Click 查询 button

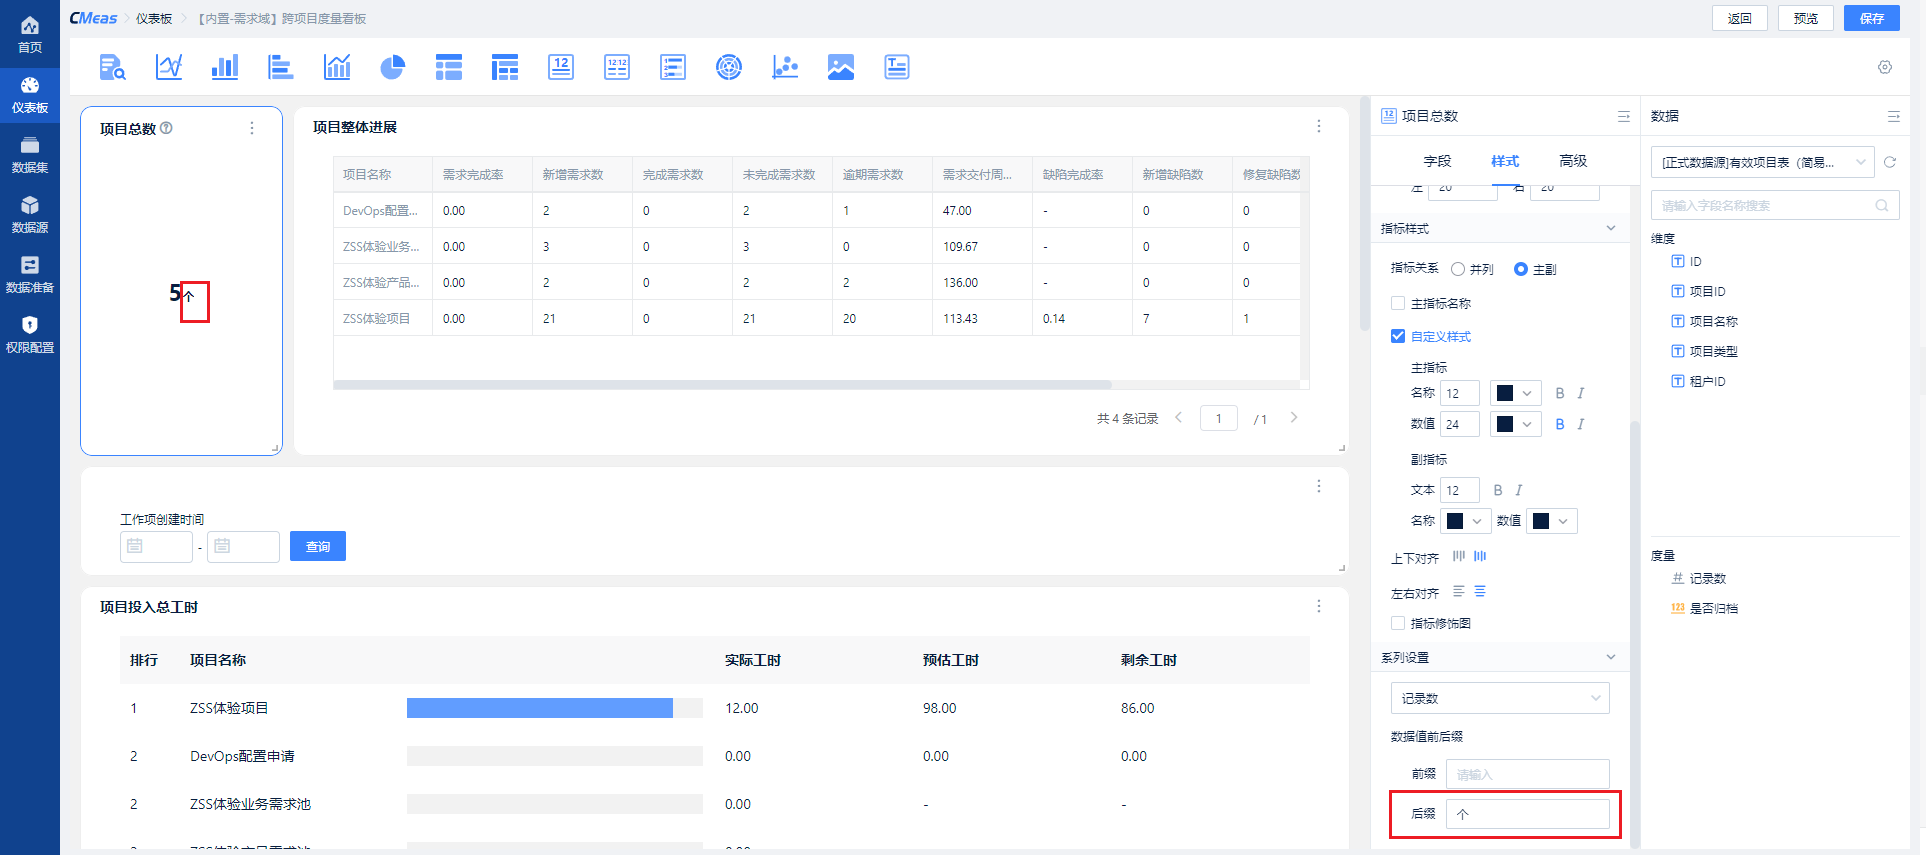[318, 546]
